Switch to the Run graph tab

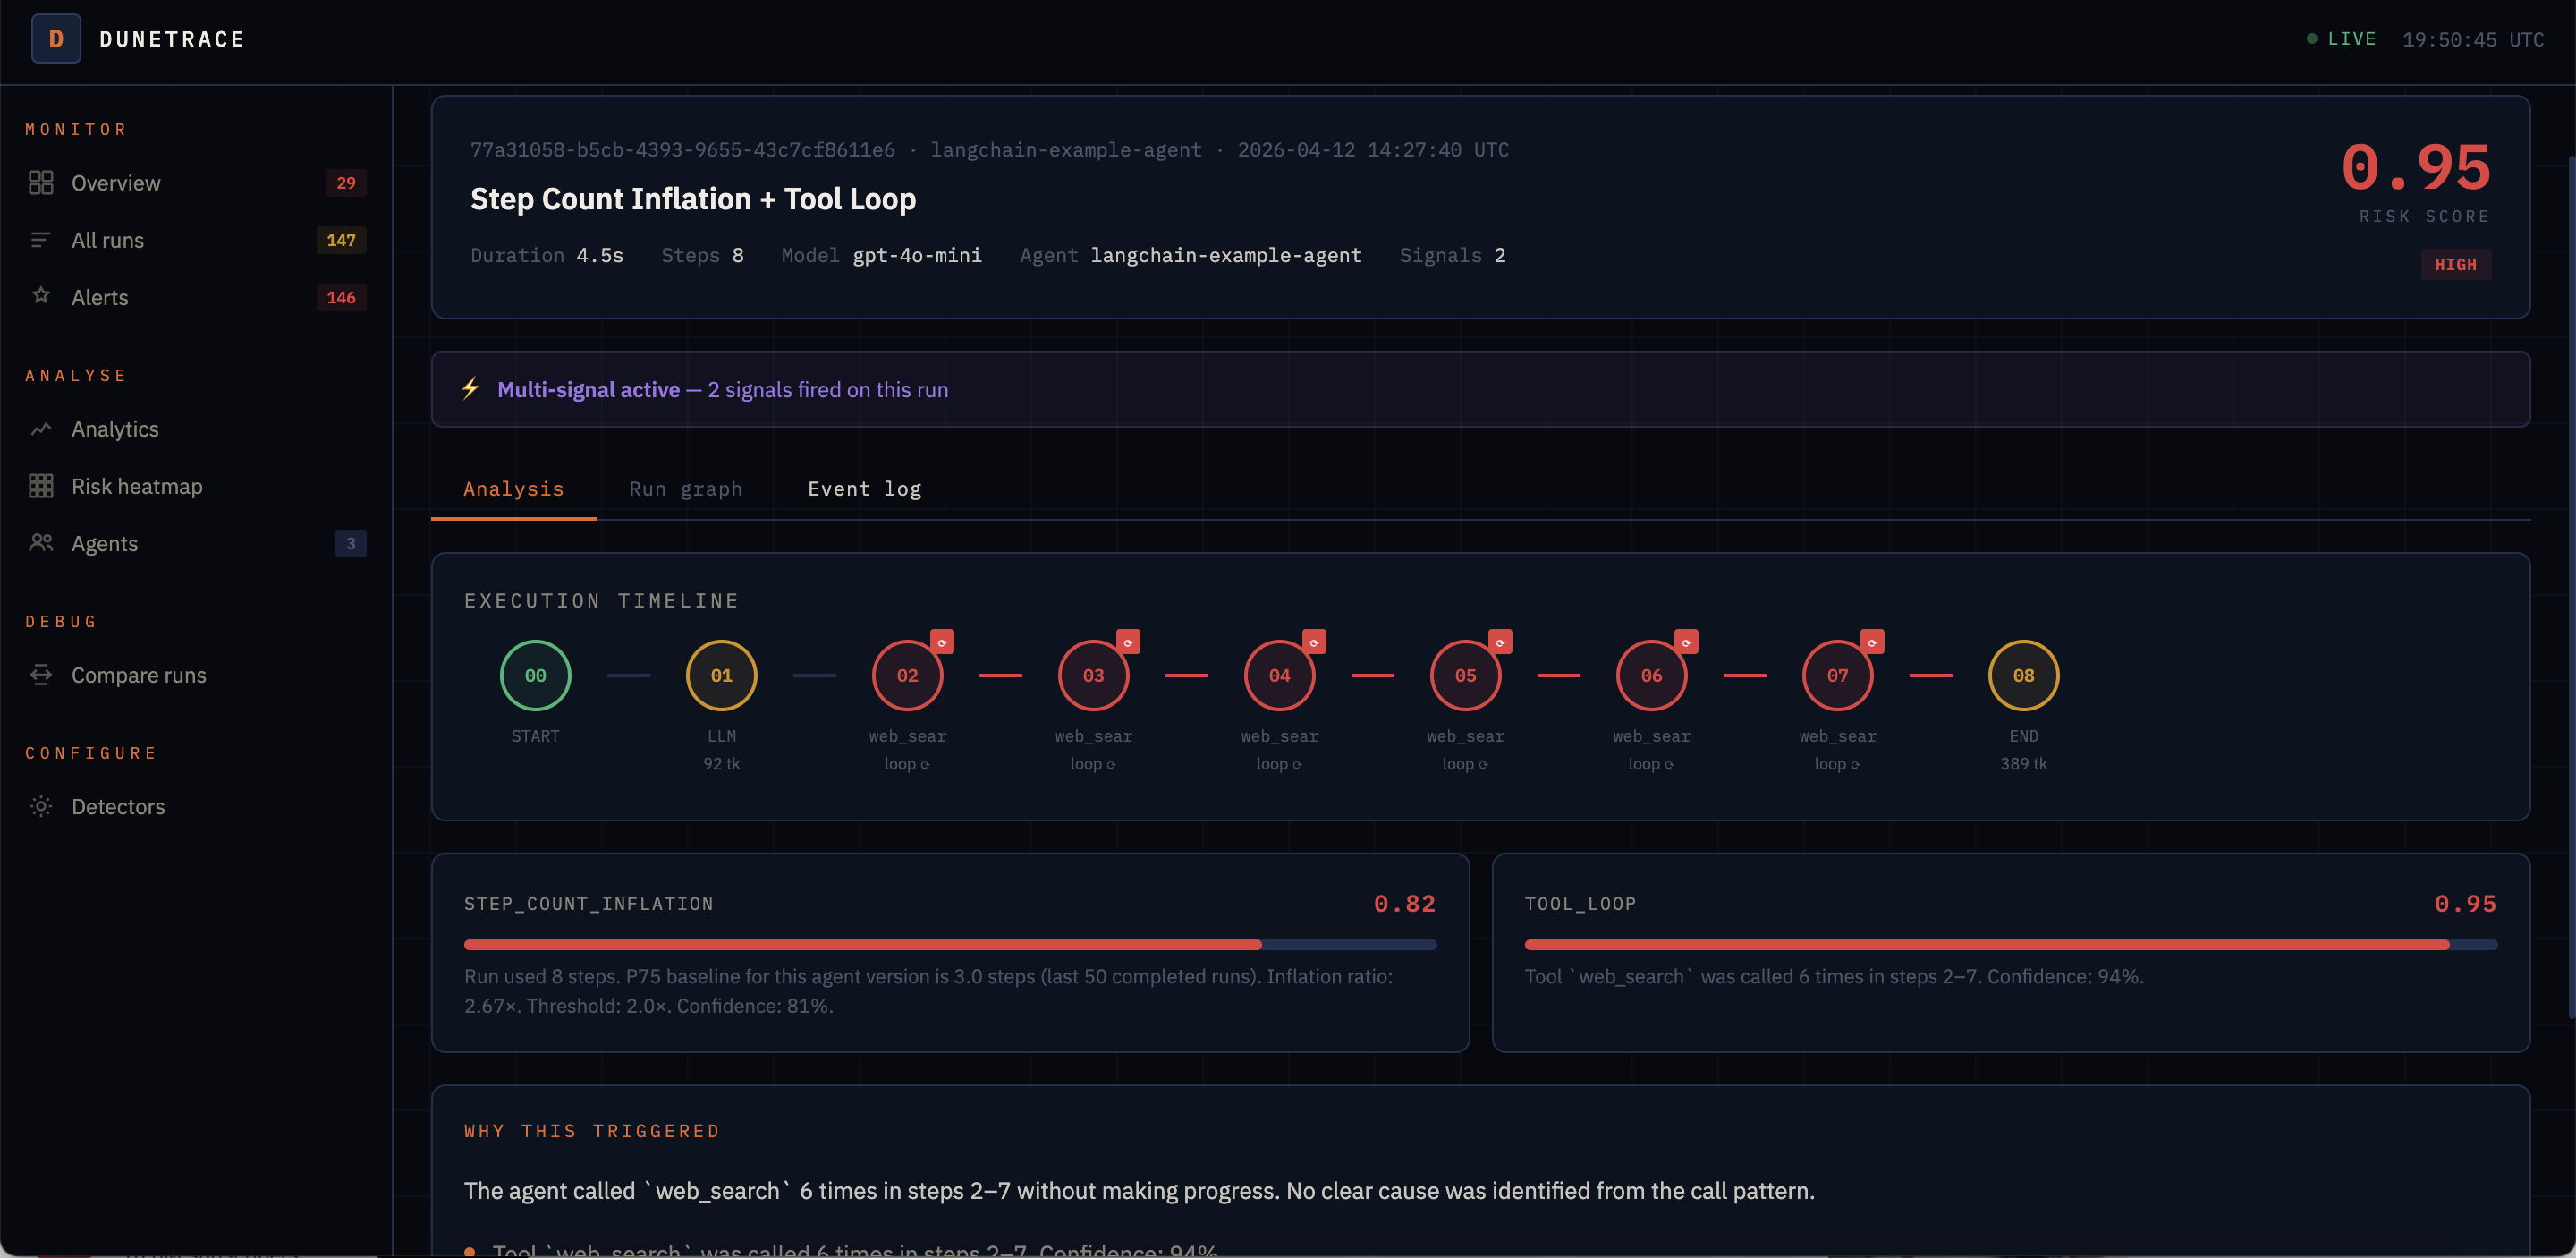[x=686, y=489]
